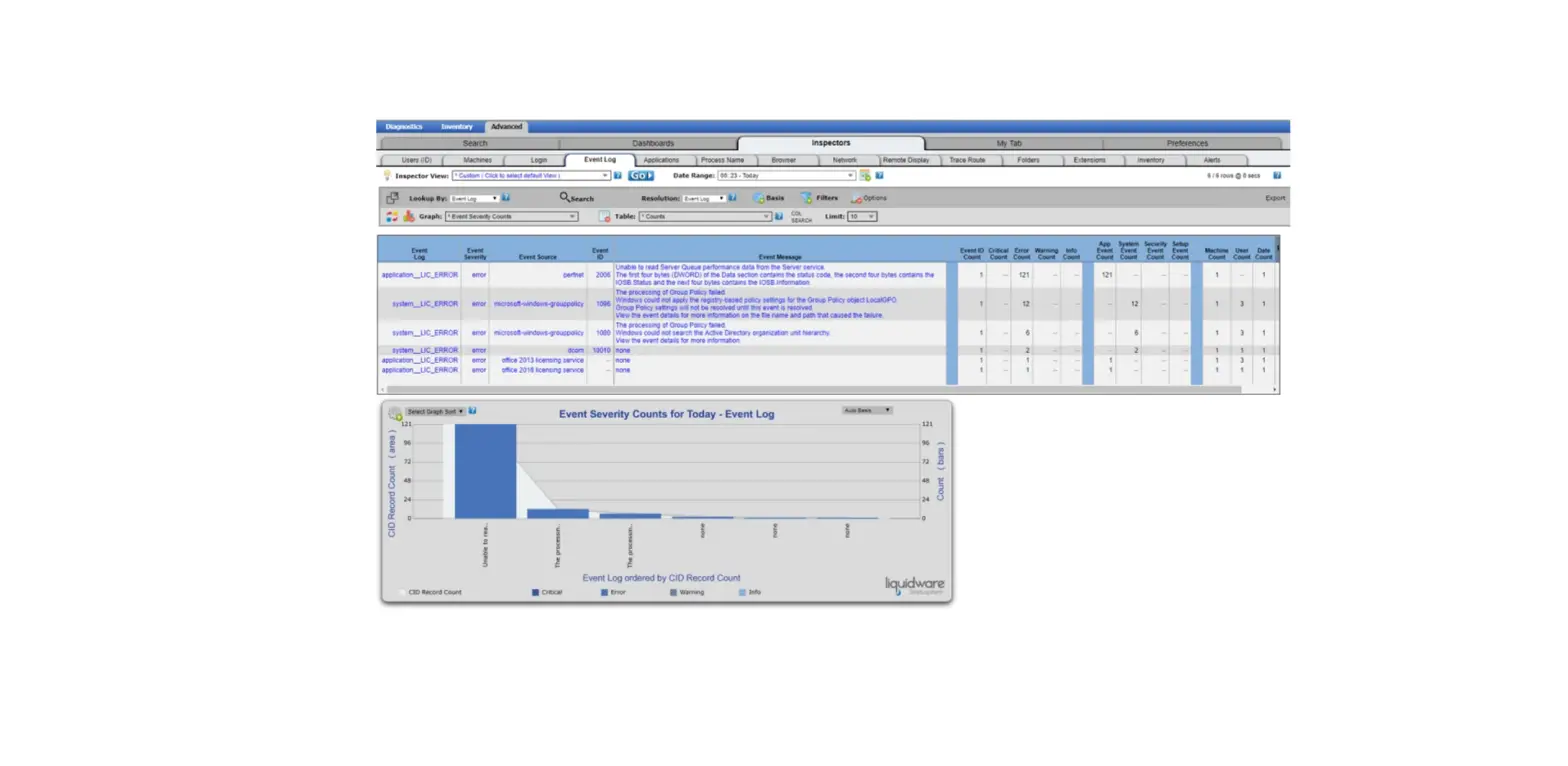Screen dimensions: 1568x766
Task: Select the Process Name inspector tab
Action: (722, 160)
